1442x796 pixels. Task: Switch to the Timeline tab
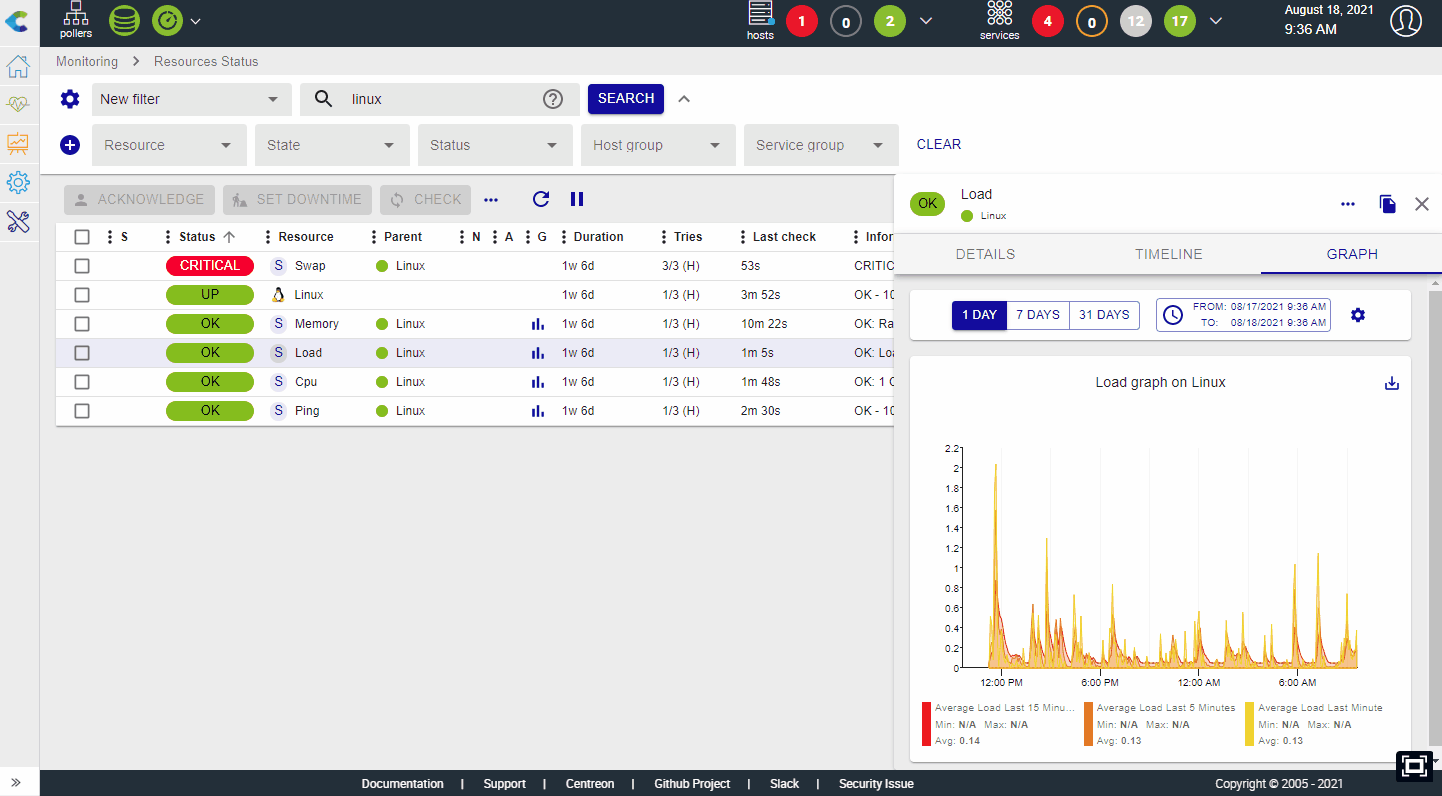point(1168,254)
